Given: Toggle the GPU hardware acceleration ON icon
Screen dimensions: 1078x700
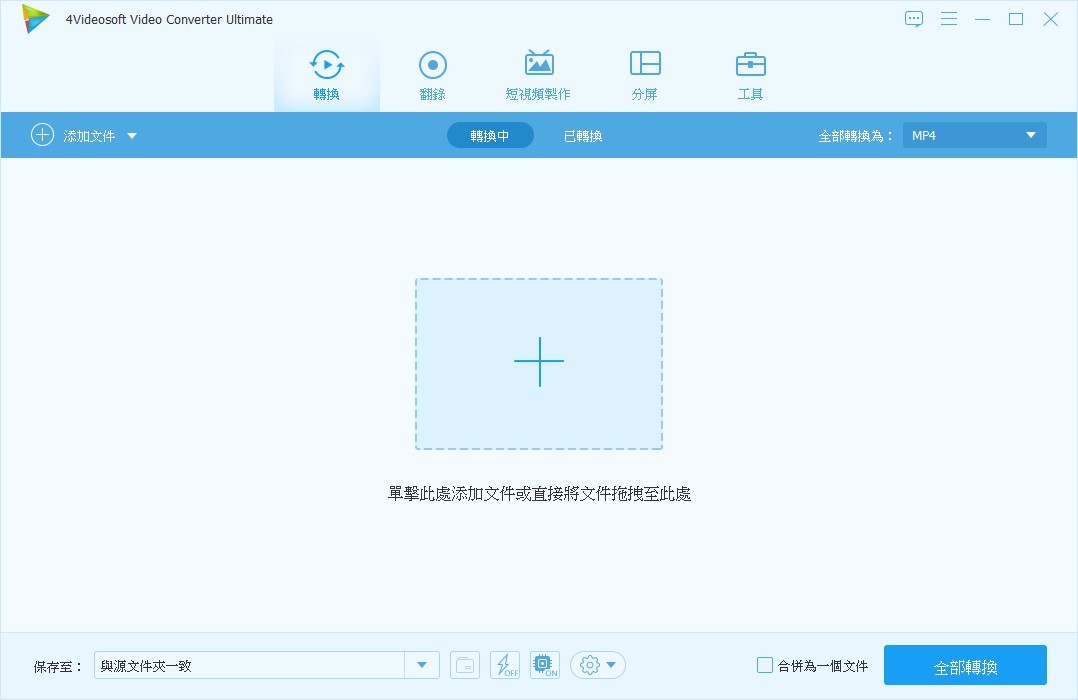Looking at the screenshot, I should [x=545, y=665].
